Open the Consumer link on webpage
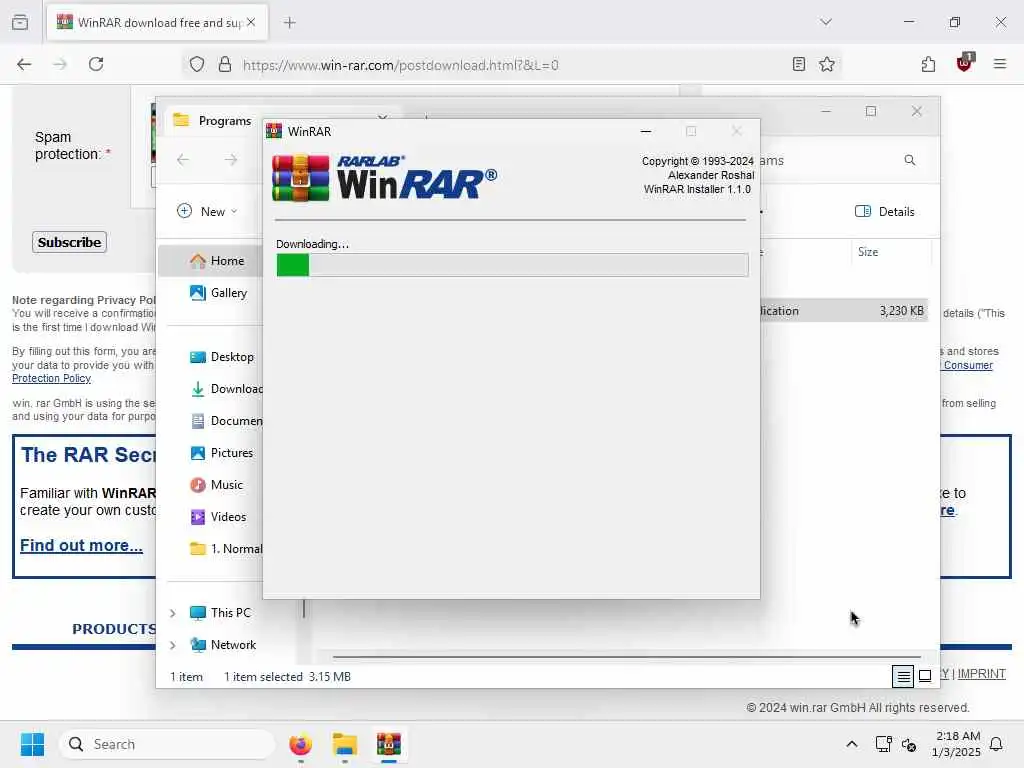The image size is (1024, 768). [x=968, y=365]
